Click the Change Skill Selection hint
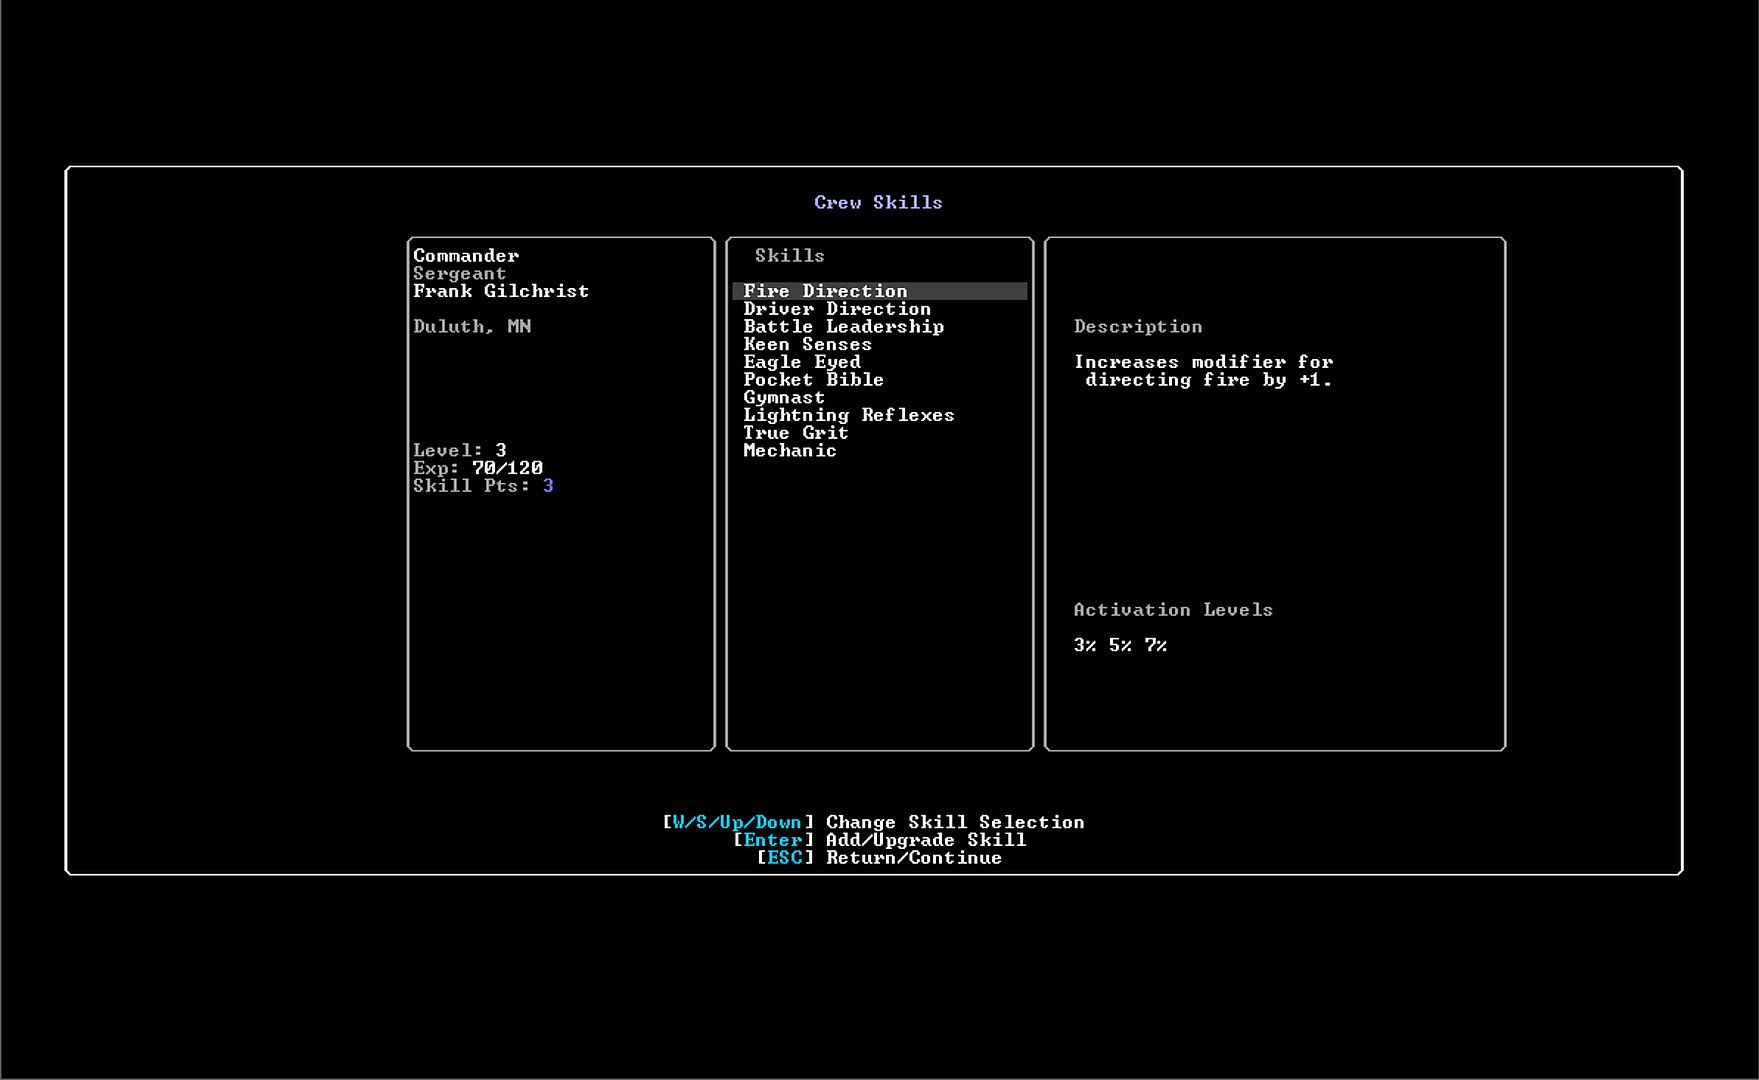 click(x=873, y=822)
